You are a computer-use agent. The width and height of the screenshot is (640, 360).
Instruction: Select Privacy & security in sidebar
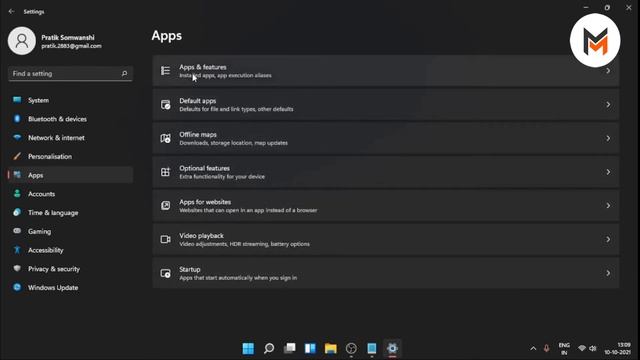(70, 269)
